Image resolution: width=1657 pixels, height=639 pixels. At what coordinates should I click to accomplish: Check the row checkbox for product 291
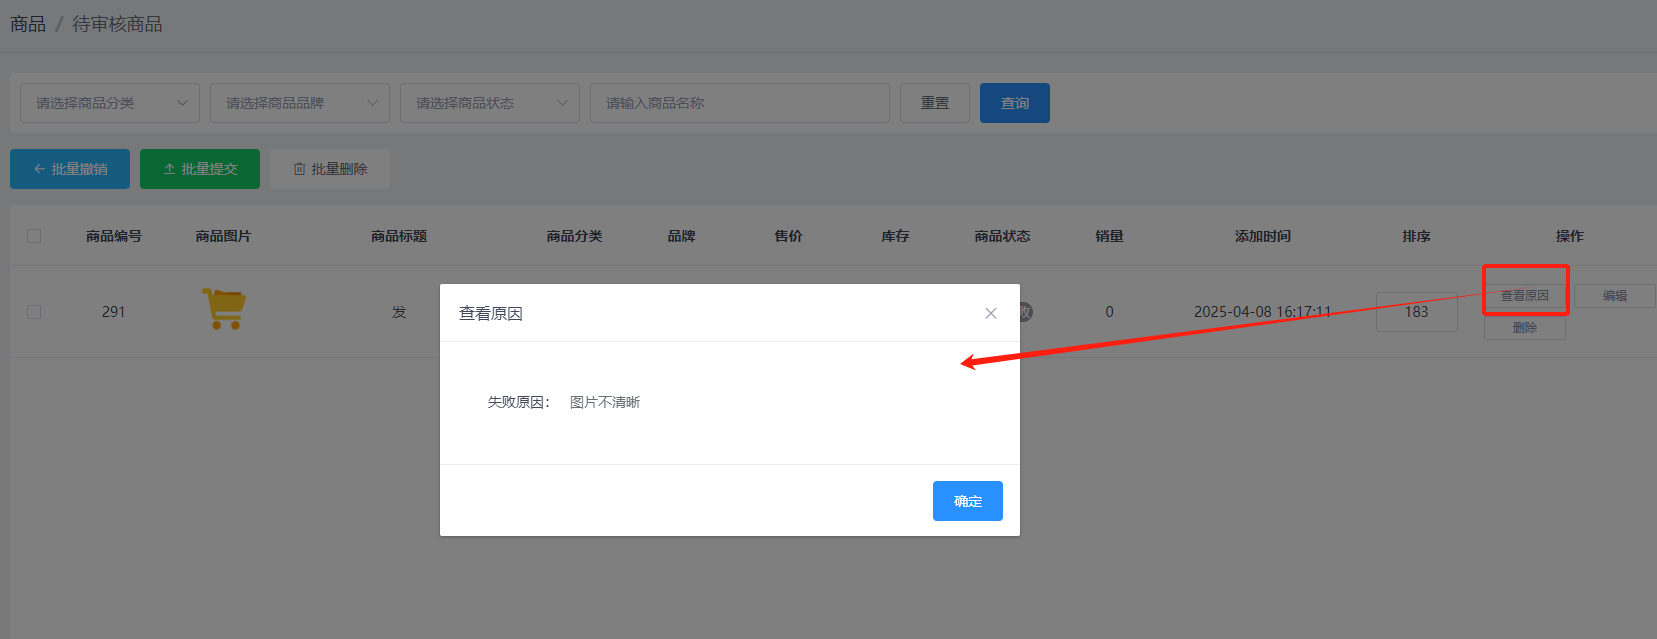[34, 312]
